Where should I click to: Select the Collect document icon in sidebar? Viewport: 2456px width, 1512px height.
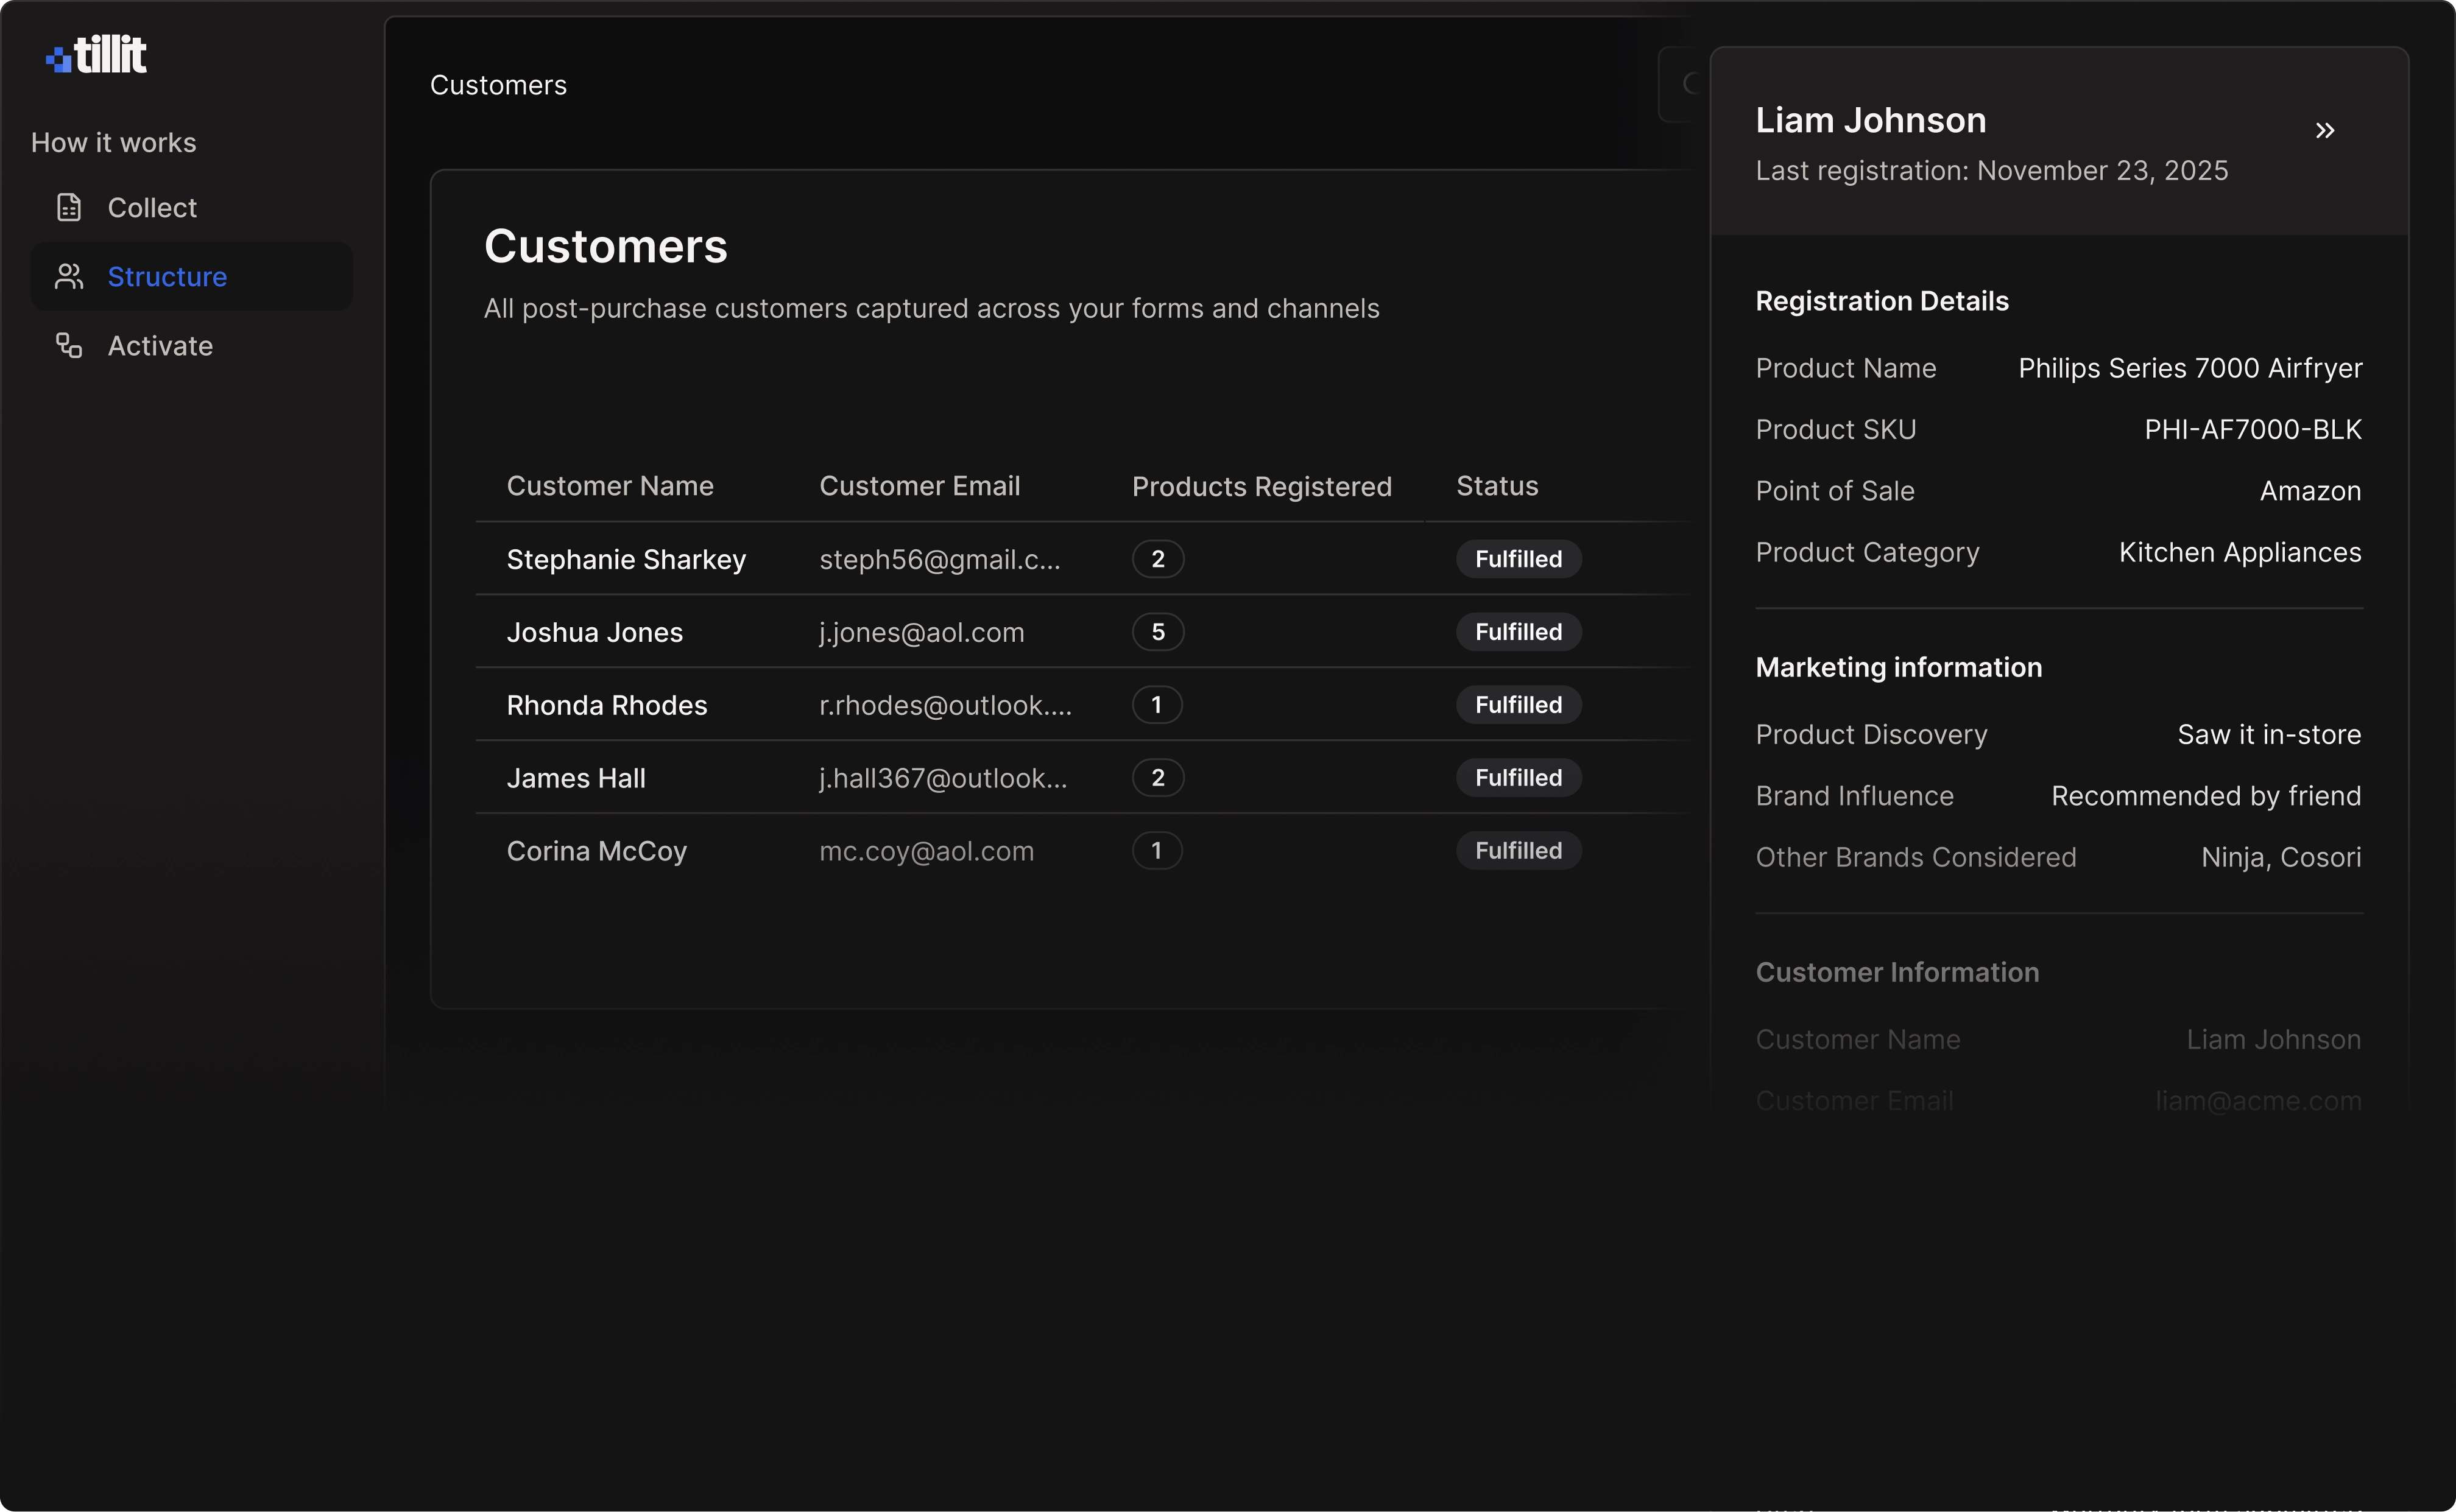tap(68, 207)
